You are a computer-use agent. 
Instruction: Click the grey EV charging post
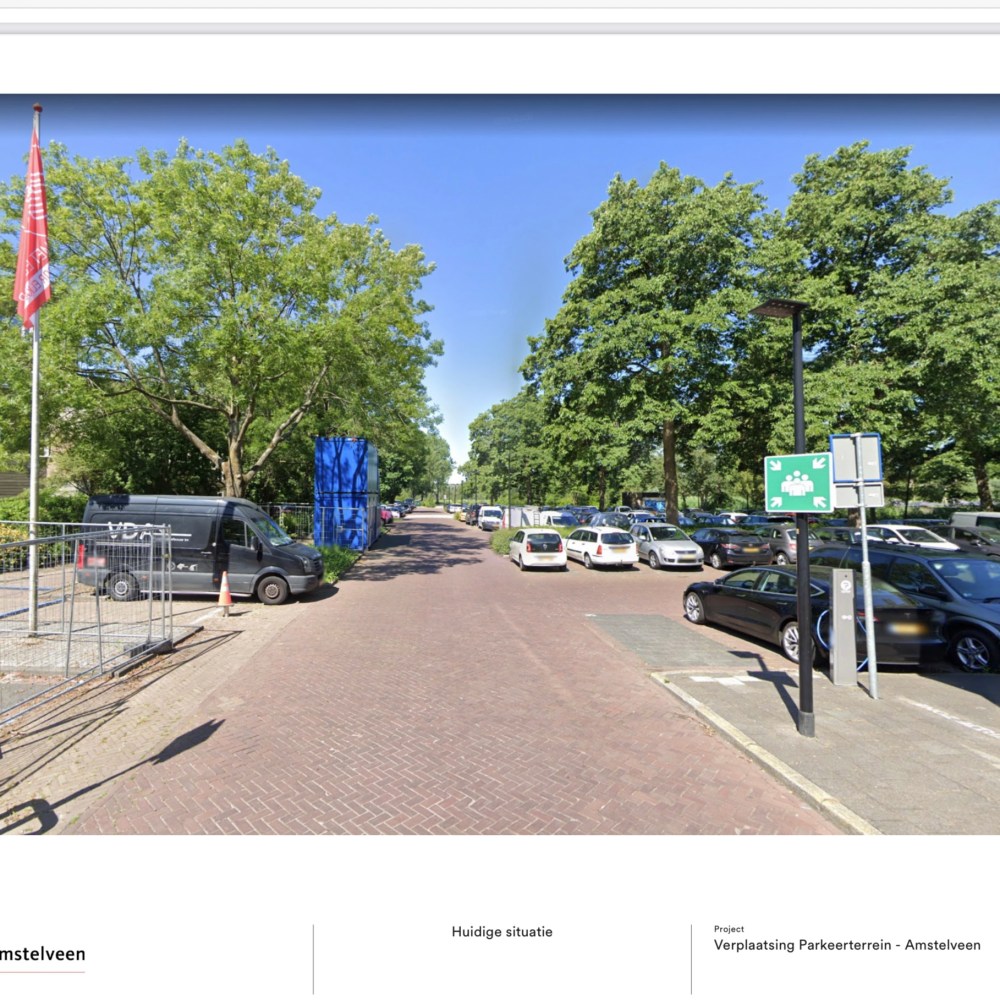(843, 626)
